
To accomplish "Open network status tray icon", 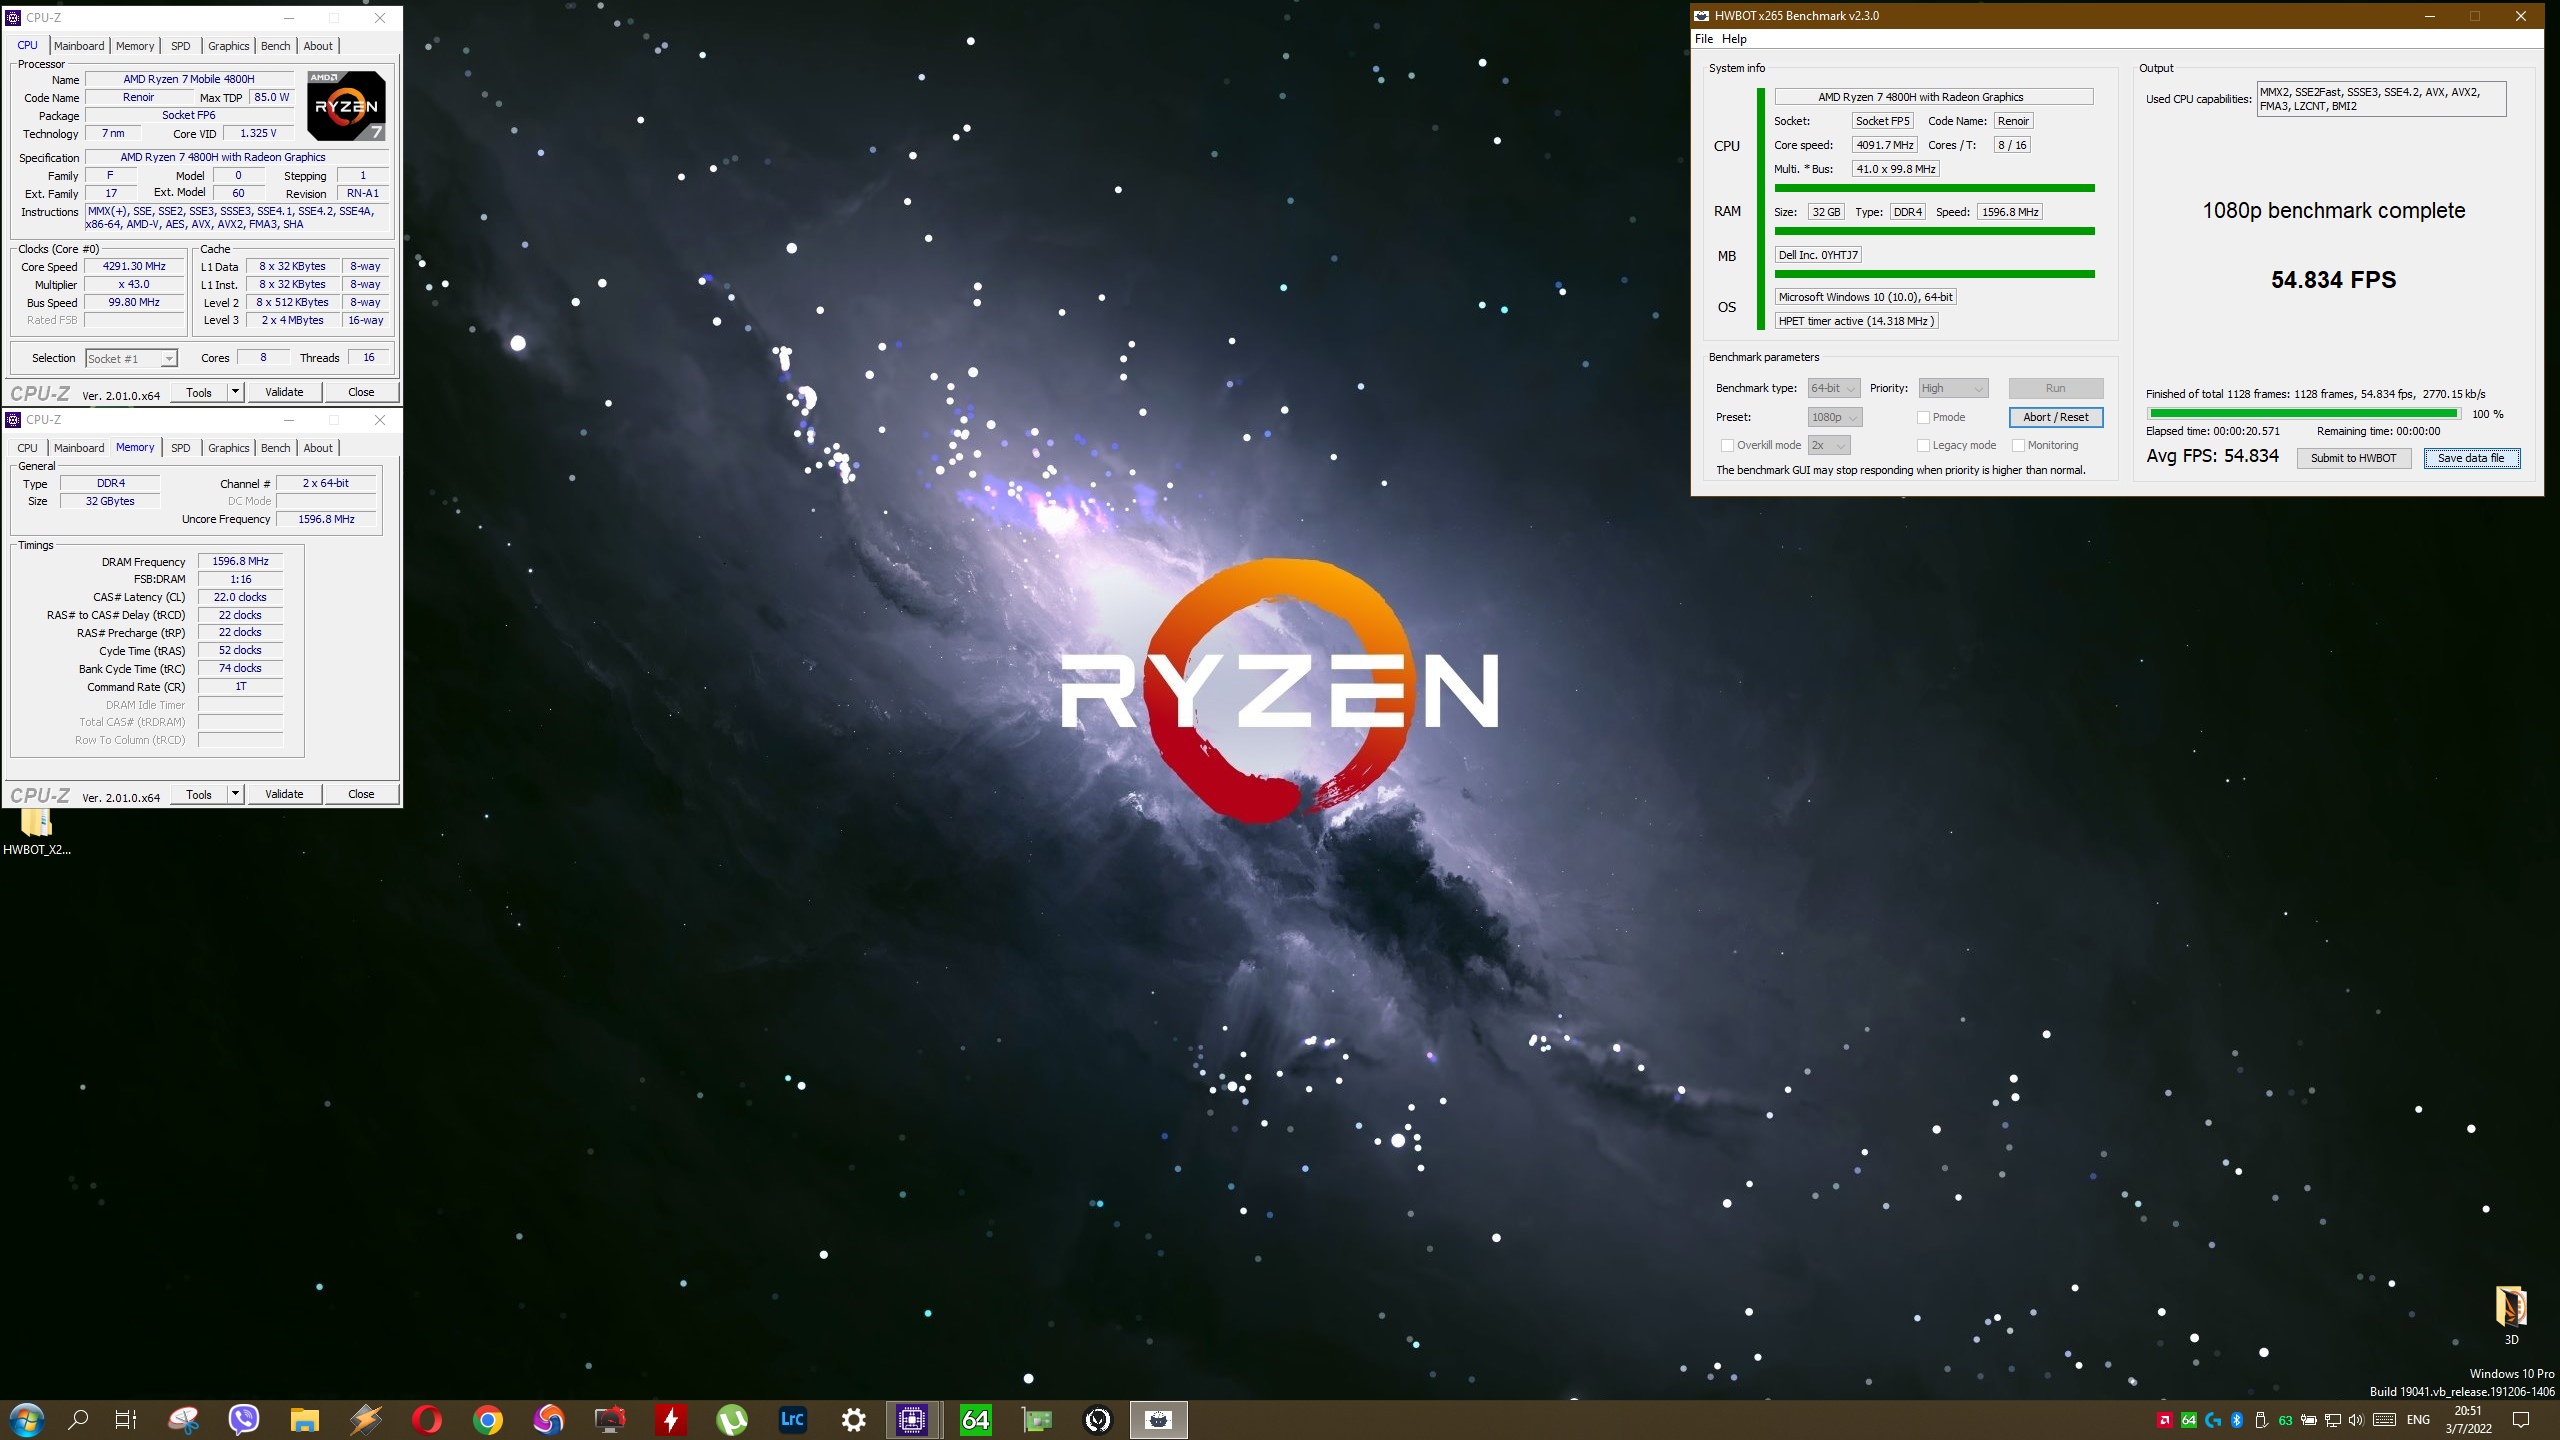I will tap(2333, 1420).
